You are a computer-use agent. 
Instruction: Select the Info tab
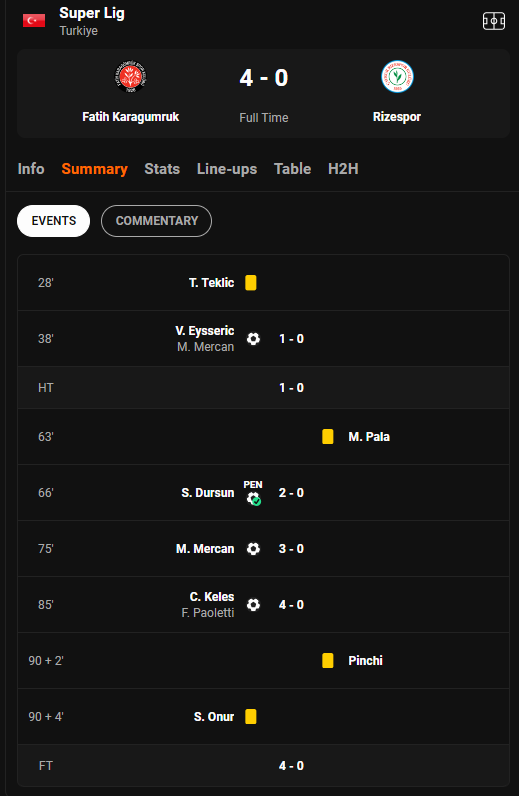[31, 169]
